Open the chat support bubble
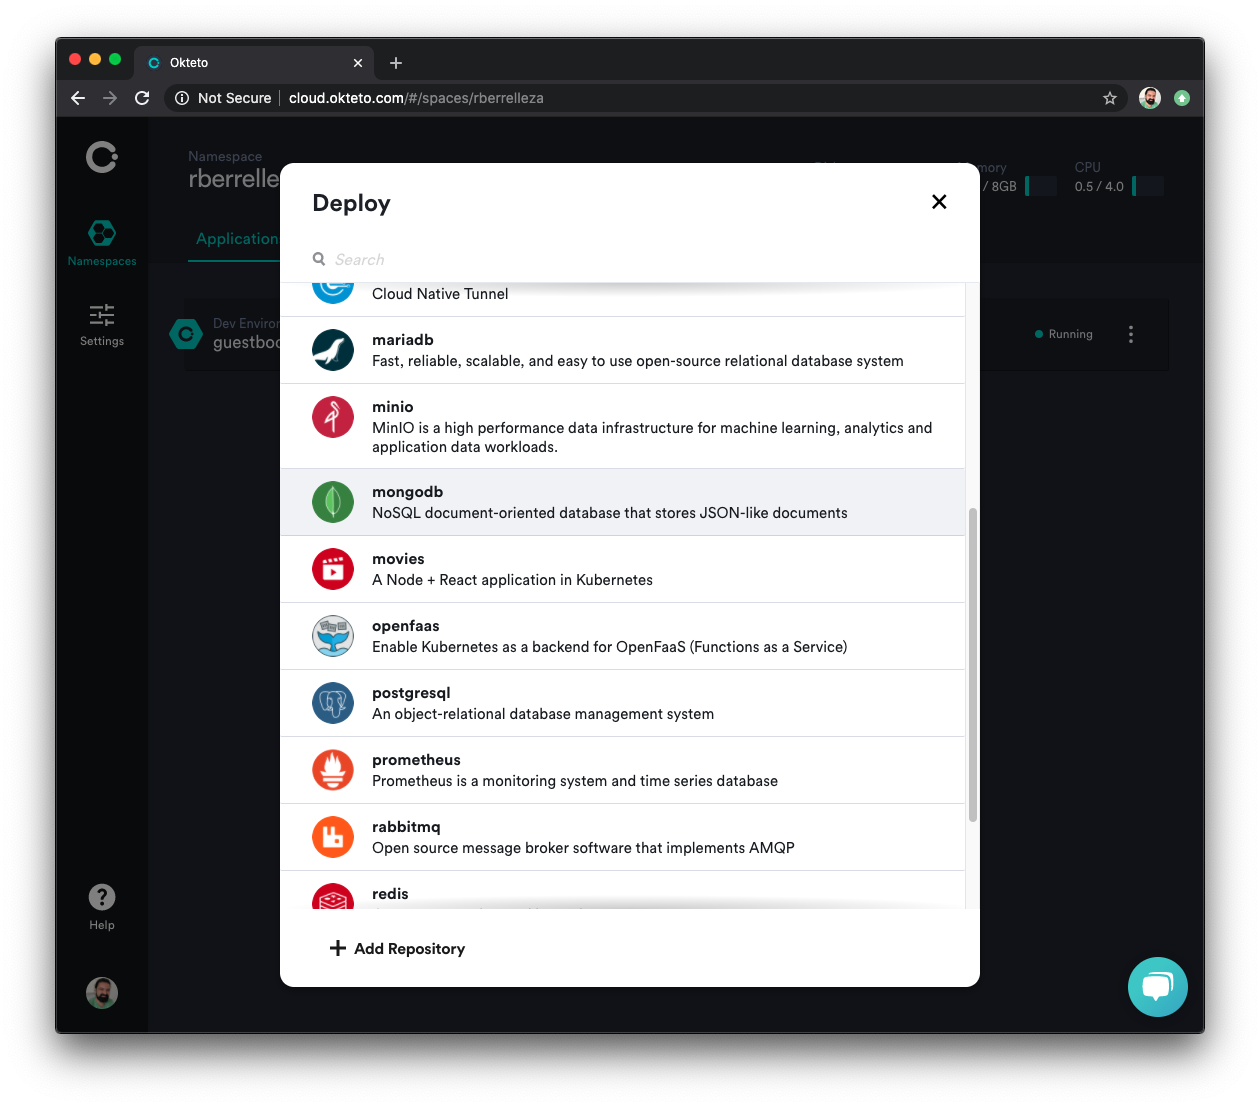 point(1158,987)
